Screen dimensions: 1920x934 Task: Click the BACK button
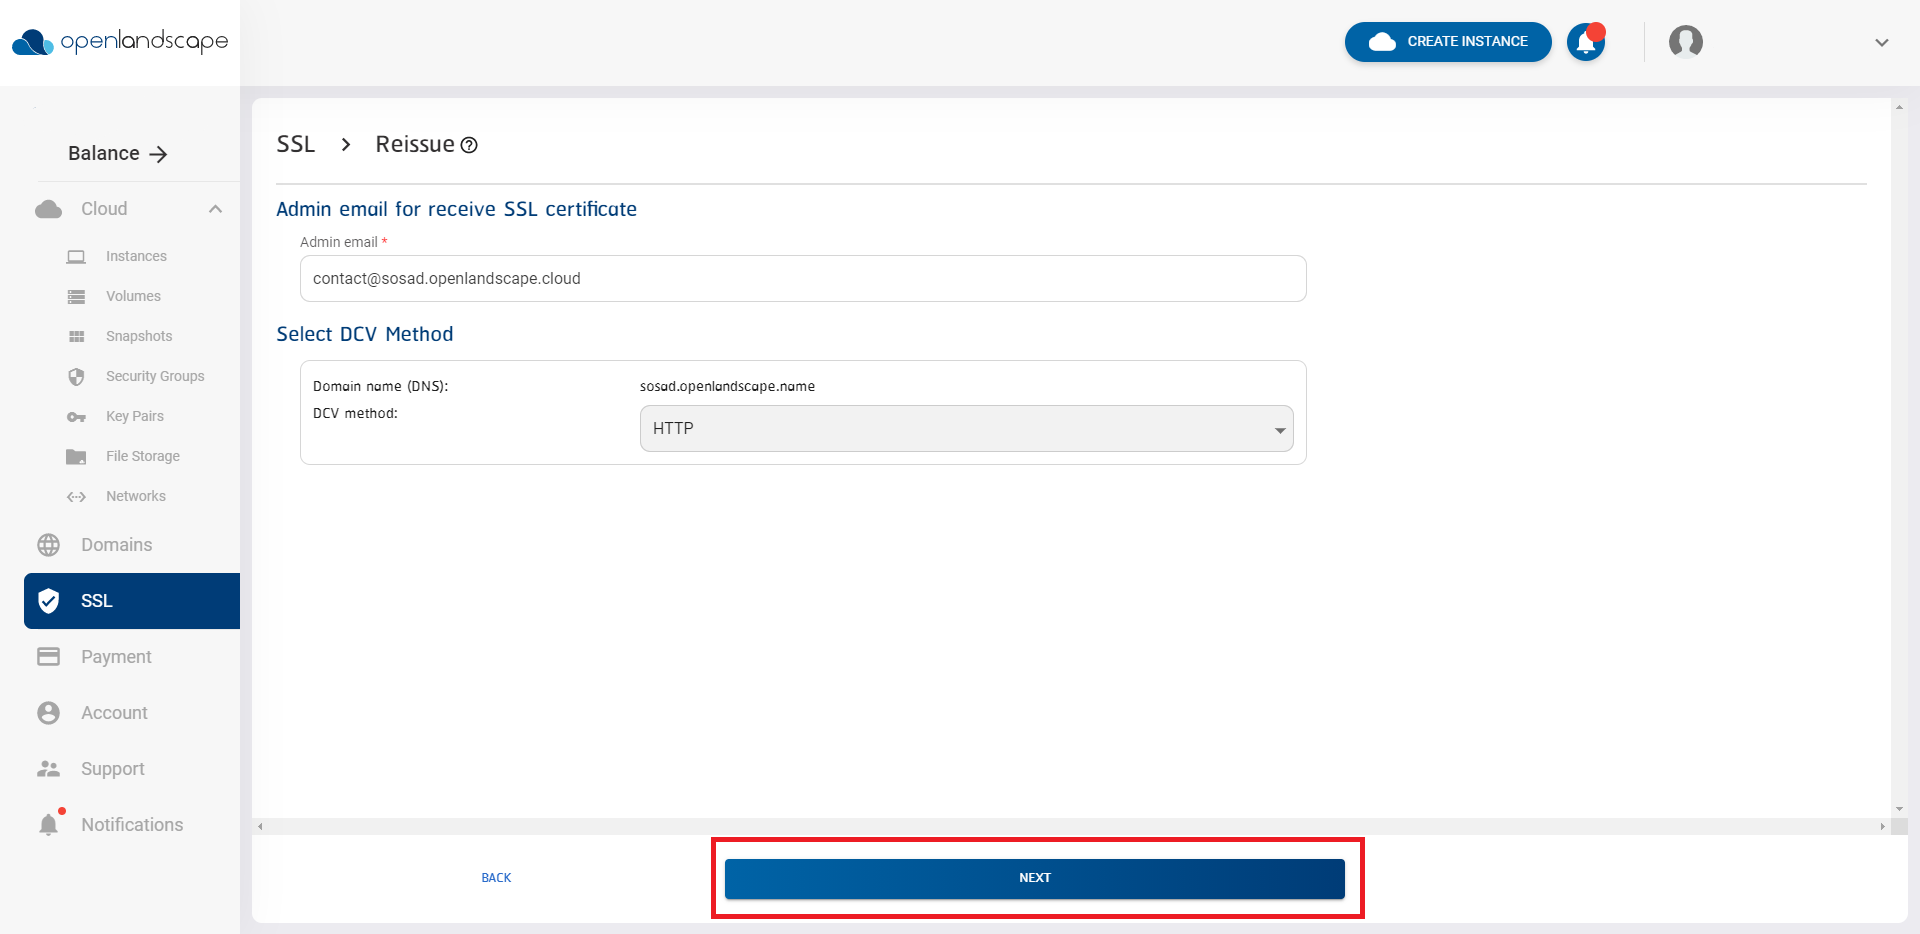[495, 878]
